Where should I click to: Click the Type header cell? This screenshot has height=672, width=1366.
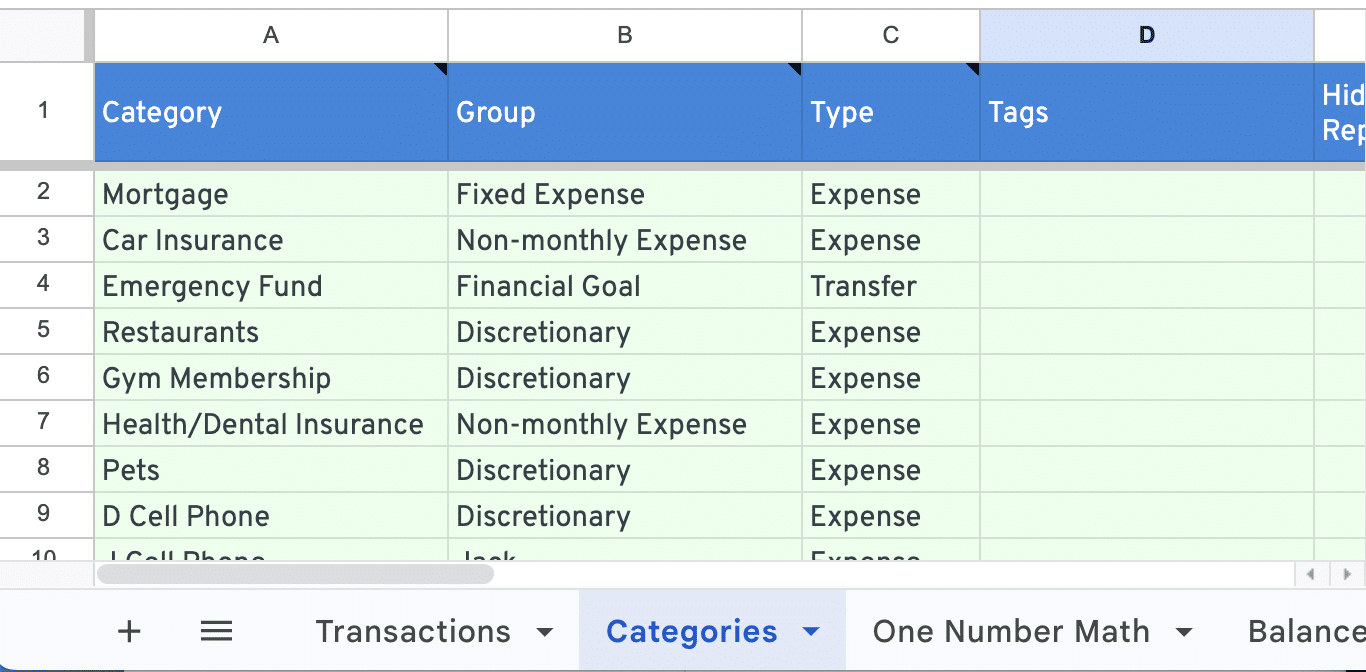[x=891, y=112]
